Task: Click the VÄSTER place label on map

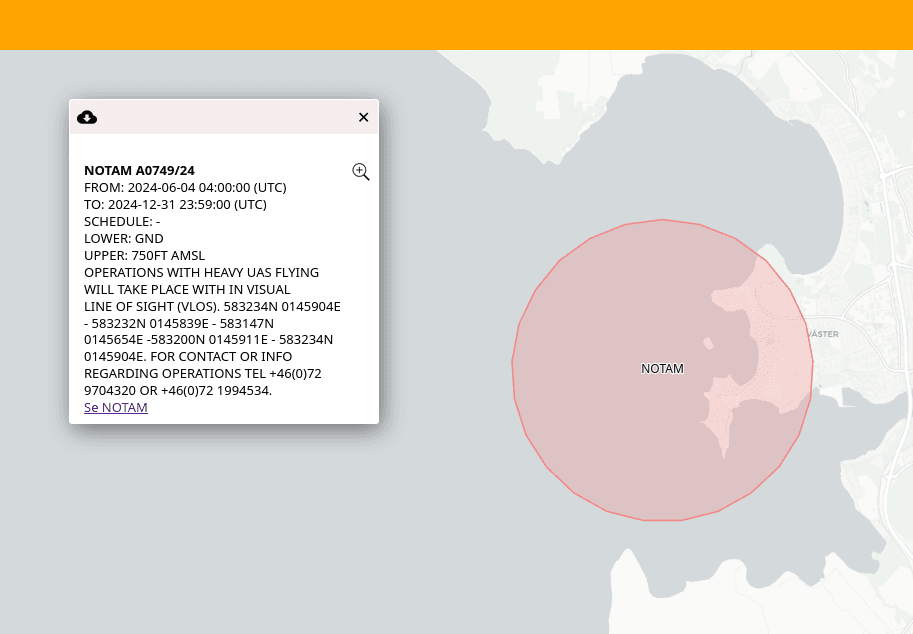Action: 821,334
